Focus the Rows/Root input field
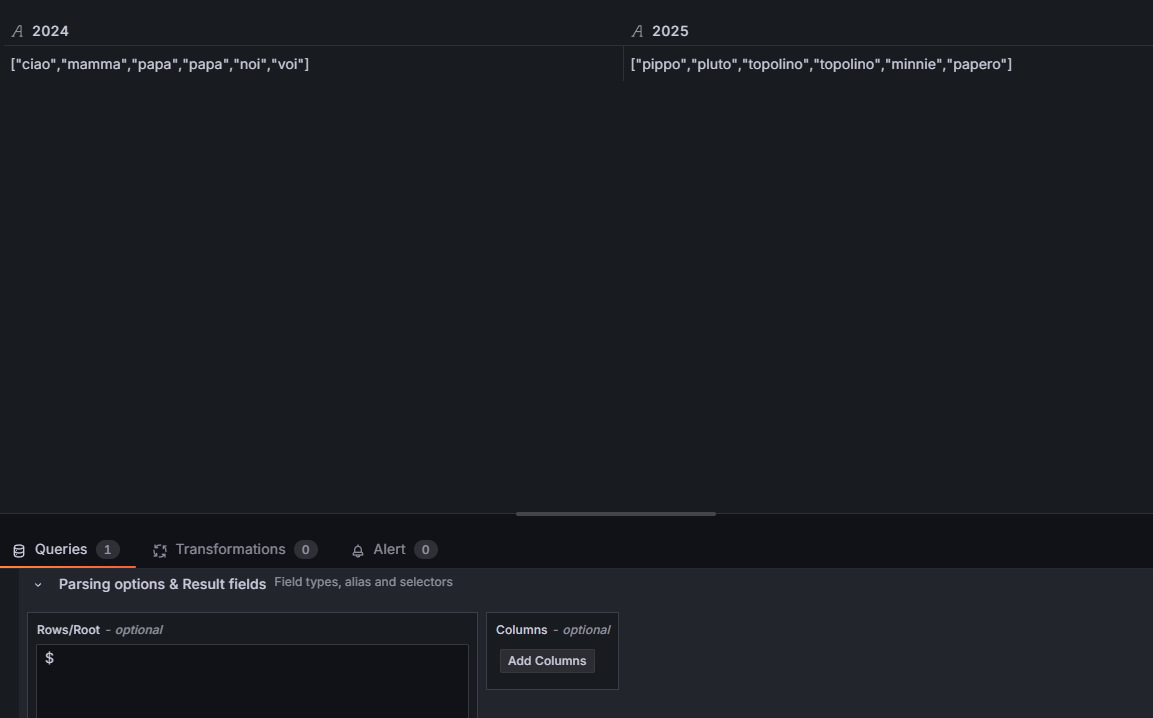 252,681
